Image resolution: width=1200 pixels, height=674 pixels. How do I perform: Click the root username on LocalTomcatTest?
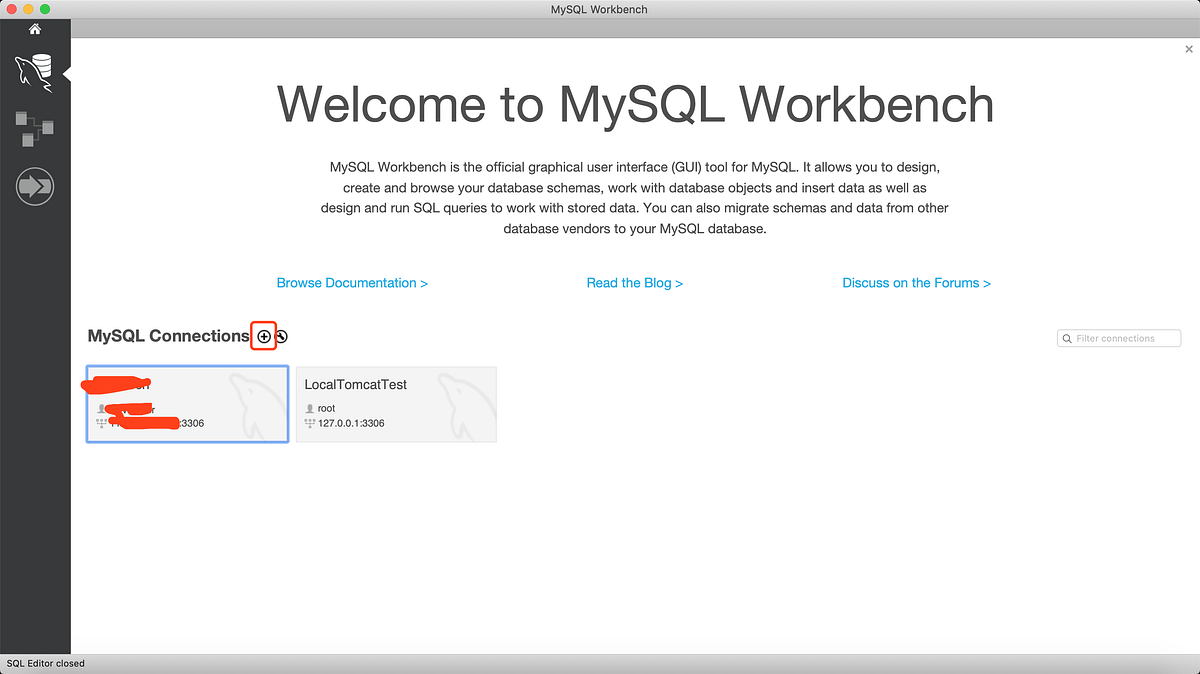(325, 407)
